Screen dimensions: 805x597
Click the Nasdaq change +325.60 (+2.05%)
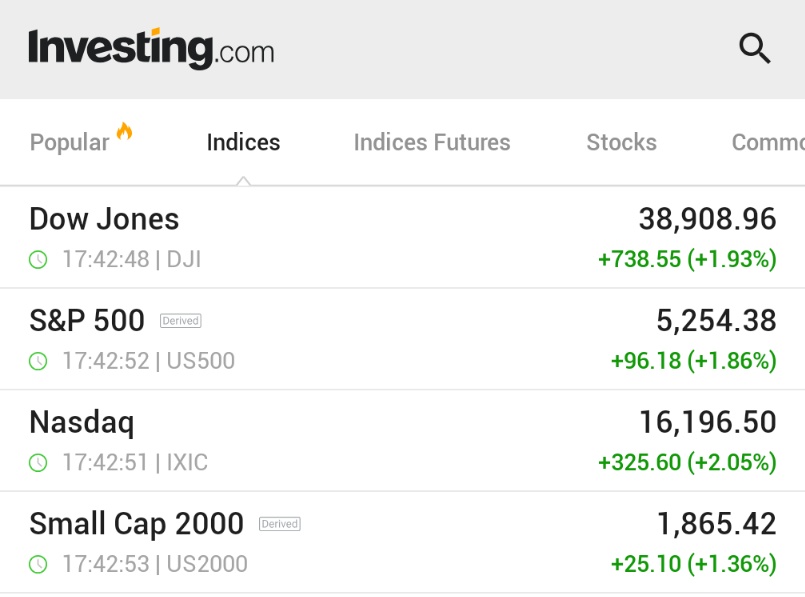point(687,463)
